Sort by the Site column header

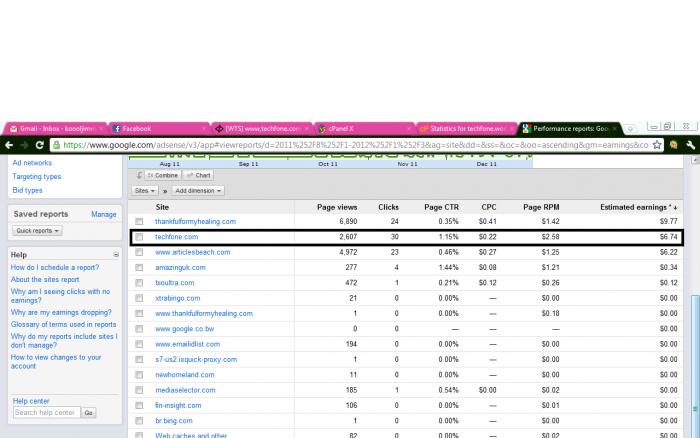coord(162,207)
